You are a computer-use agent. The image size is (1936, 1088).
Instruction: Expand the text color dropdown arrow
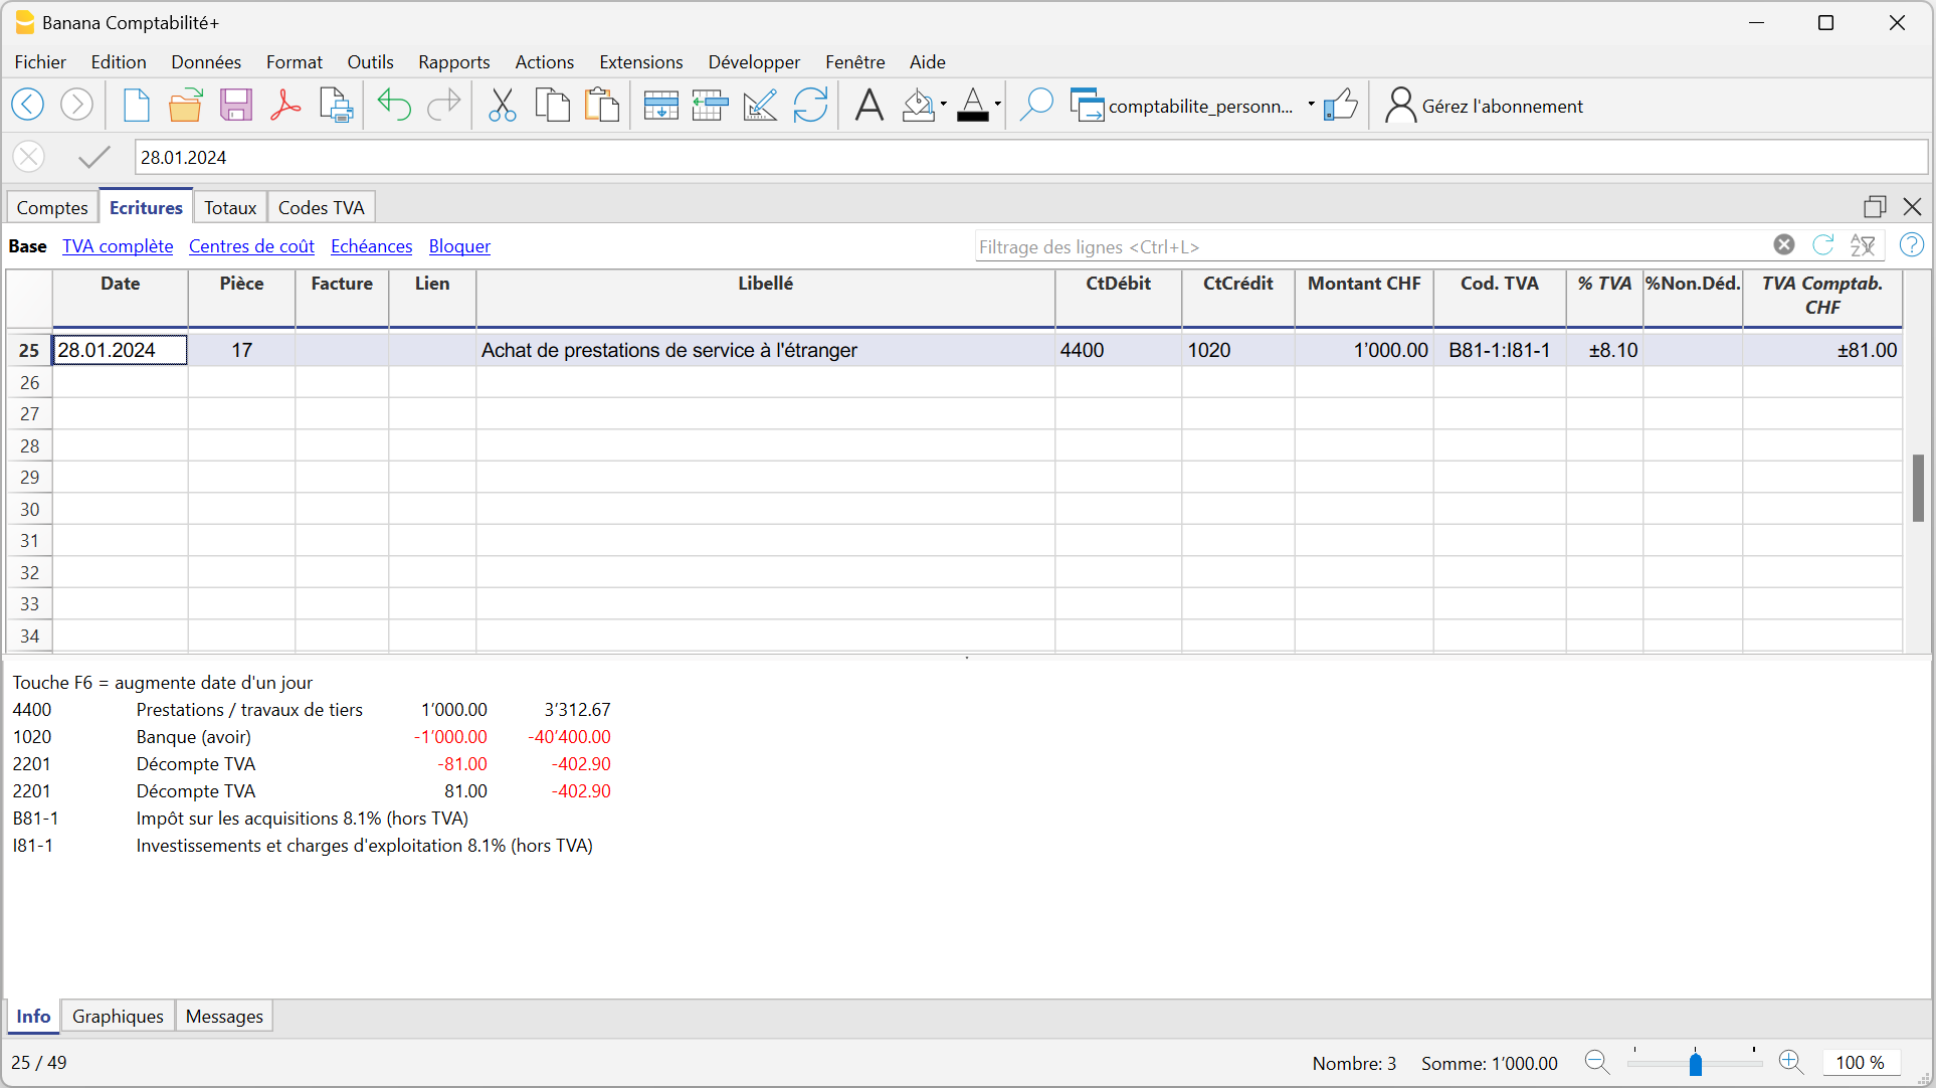(997, 105)
